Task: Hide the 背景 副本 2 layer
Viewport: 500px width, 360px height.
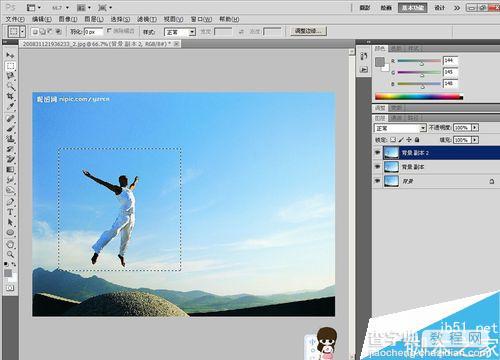Action: click(x=377, y=153)
